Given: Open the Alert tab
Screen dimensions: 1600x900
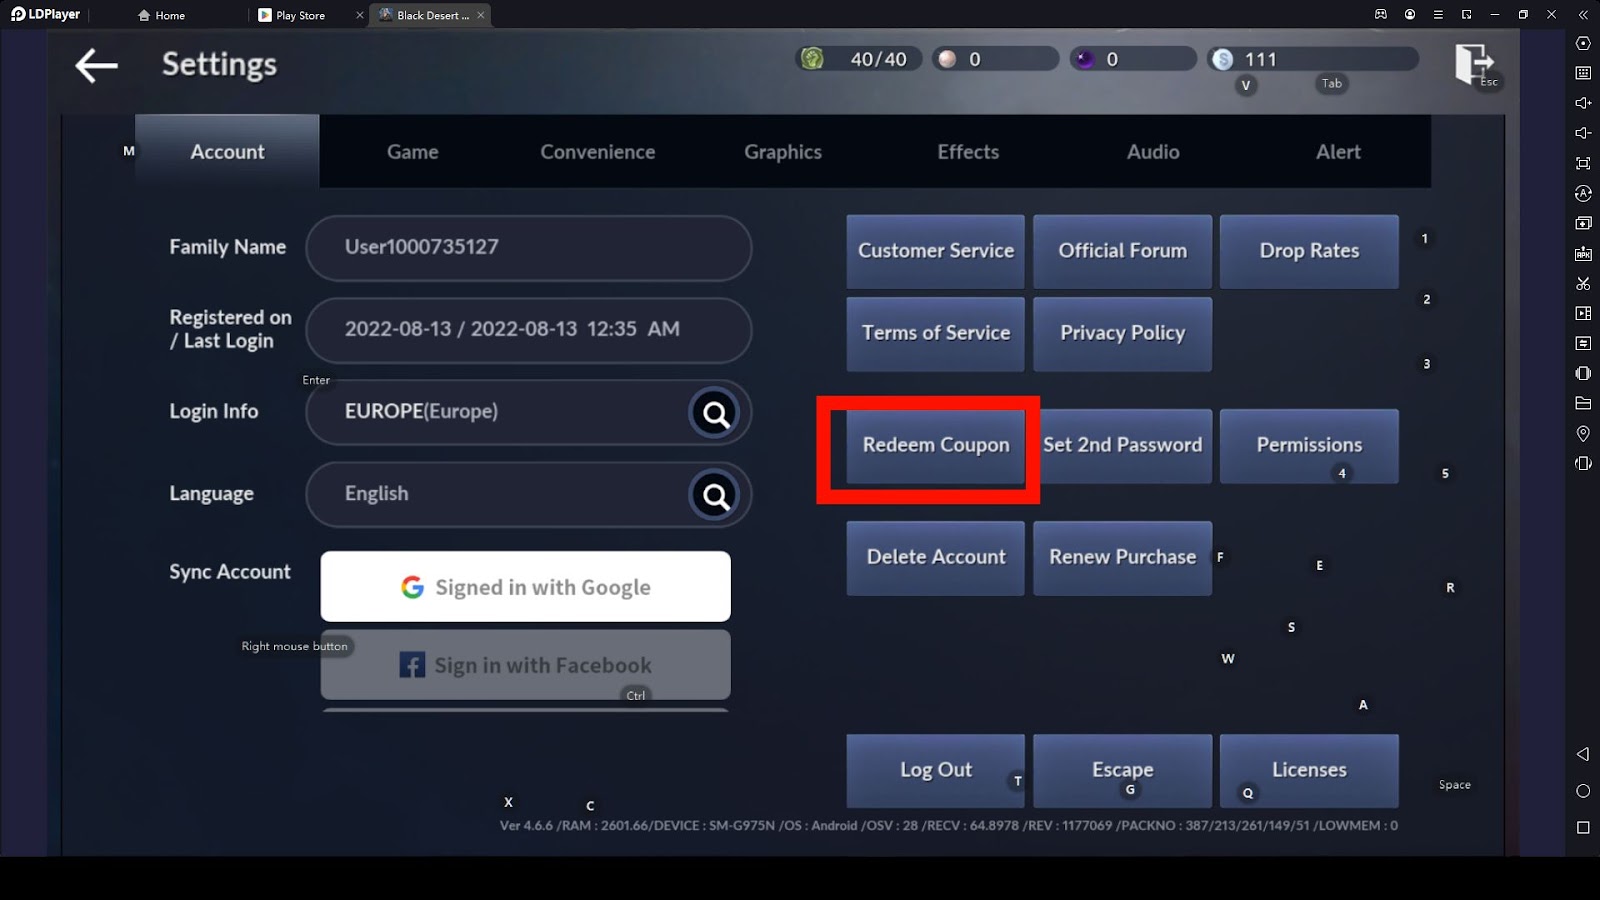Looking at the screenshot, I should tap(1338, 152).
